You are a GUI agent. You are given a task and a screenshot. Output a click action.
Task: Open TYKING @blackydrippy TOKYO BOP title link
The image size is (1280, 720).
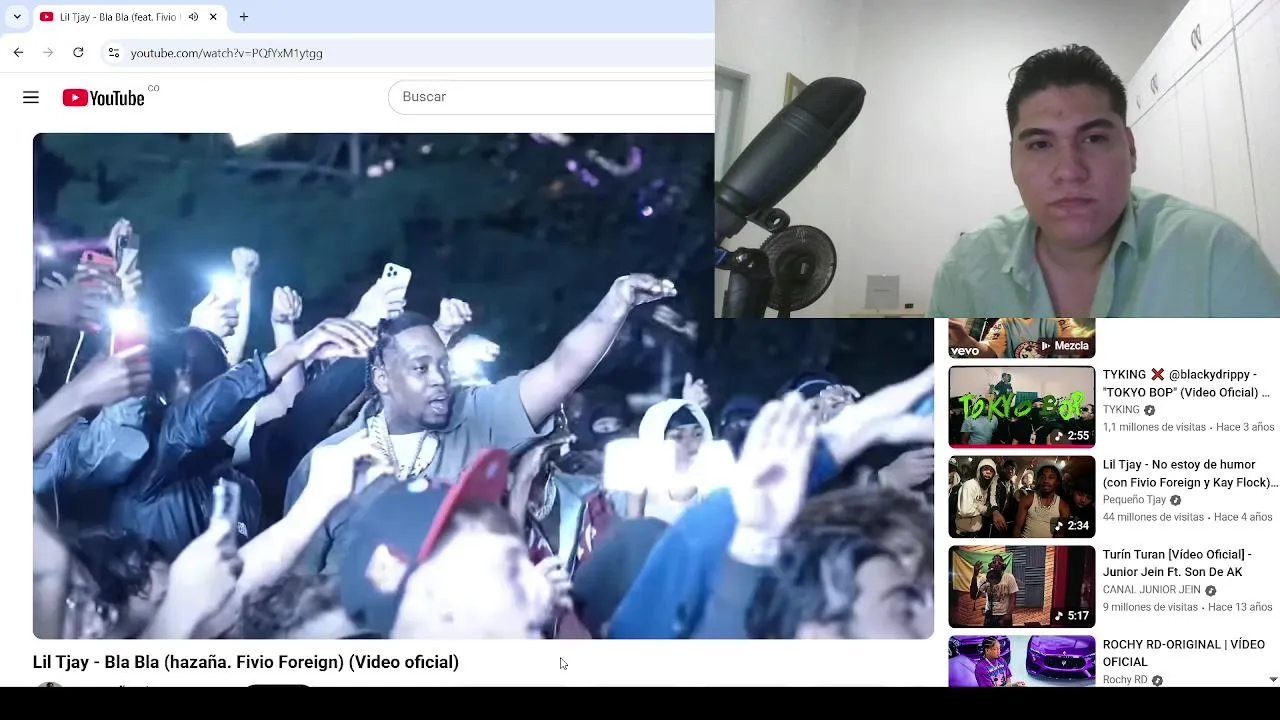pyautogui.click(x=1186, y=383)
